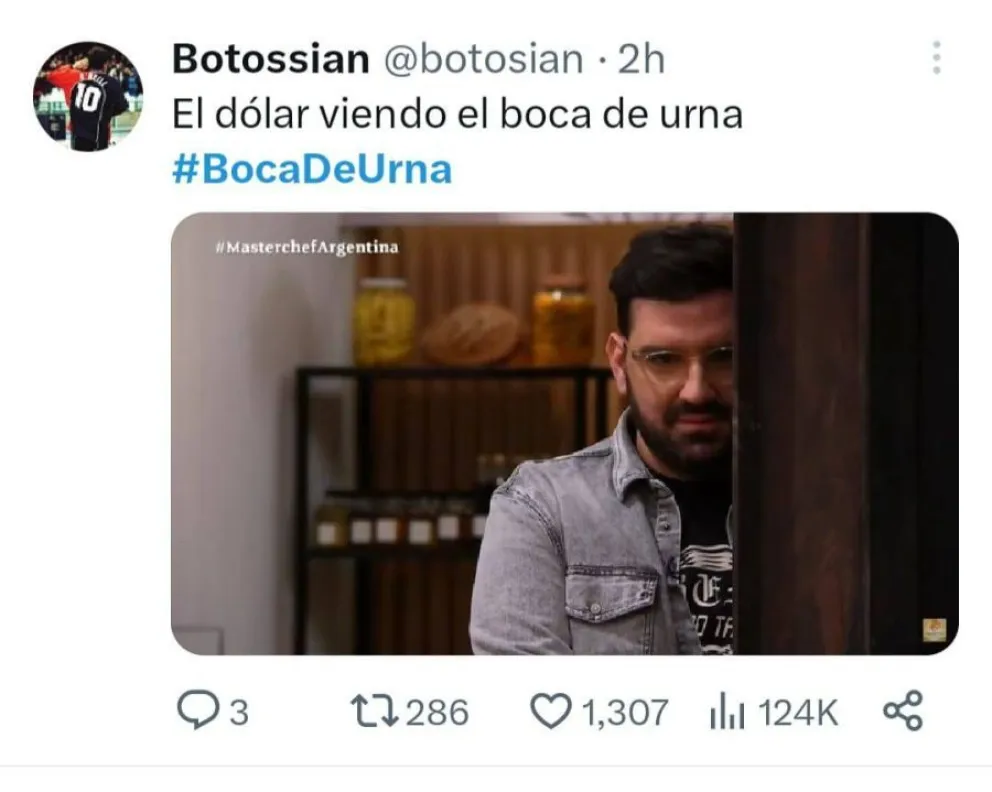The image size is (992, 792).
Task: Open the #BocaDeUrna hashtag
Action: click(313, 170)
